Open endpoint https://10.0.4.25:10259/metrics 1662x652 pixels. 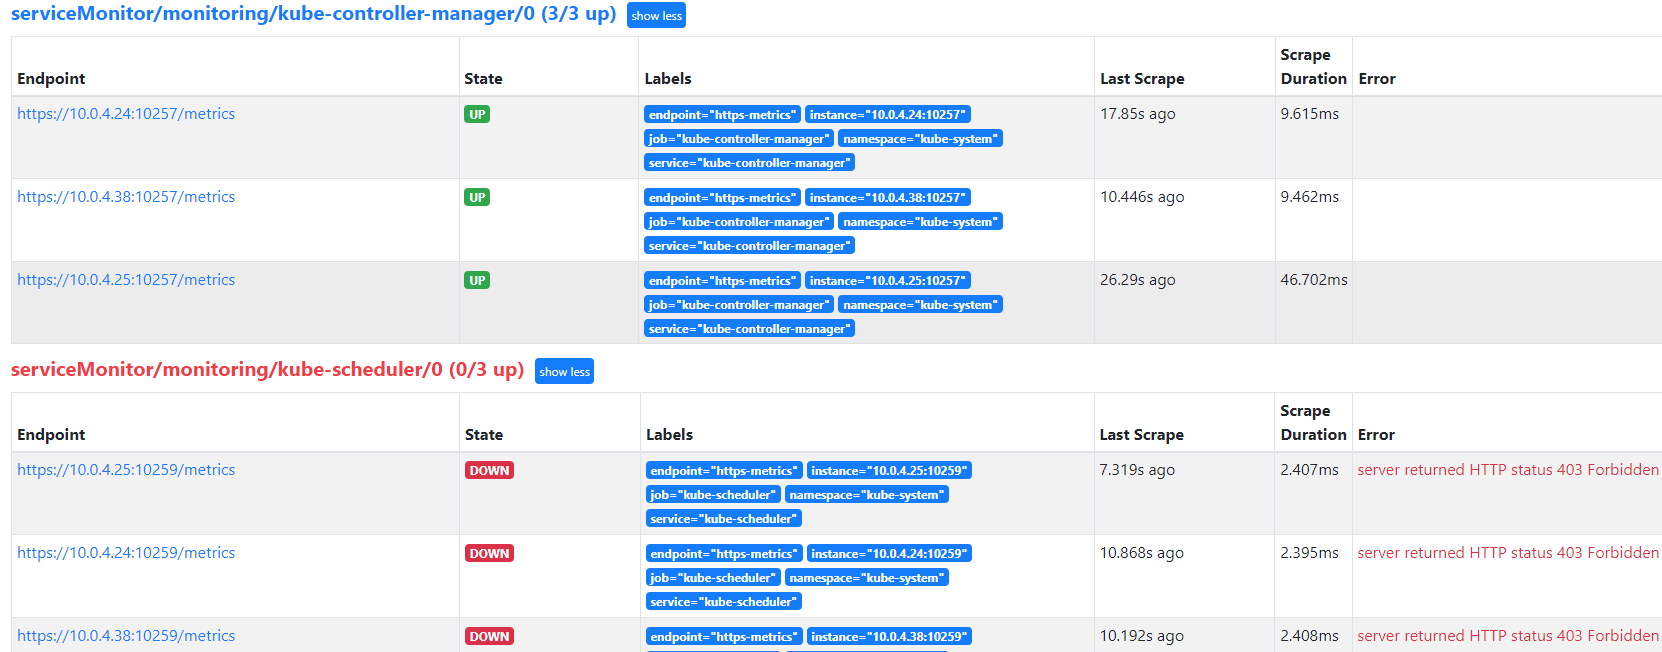point(126,470)
